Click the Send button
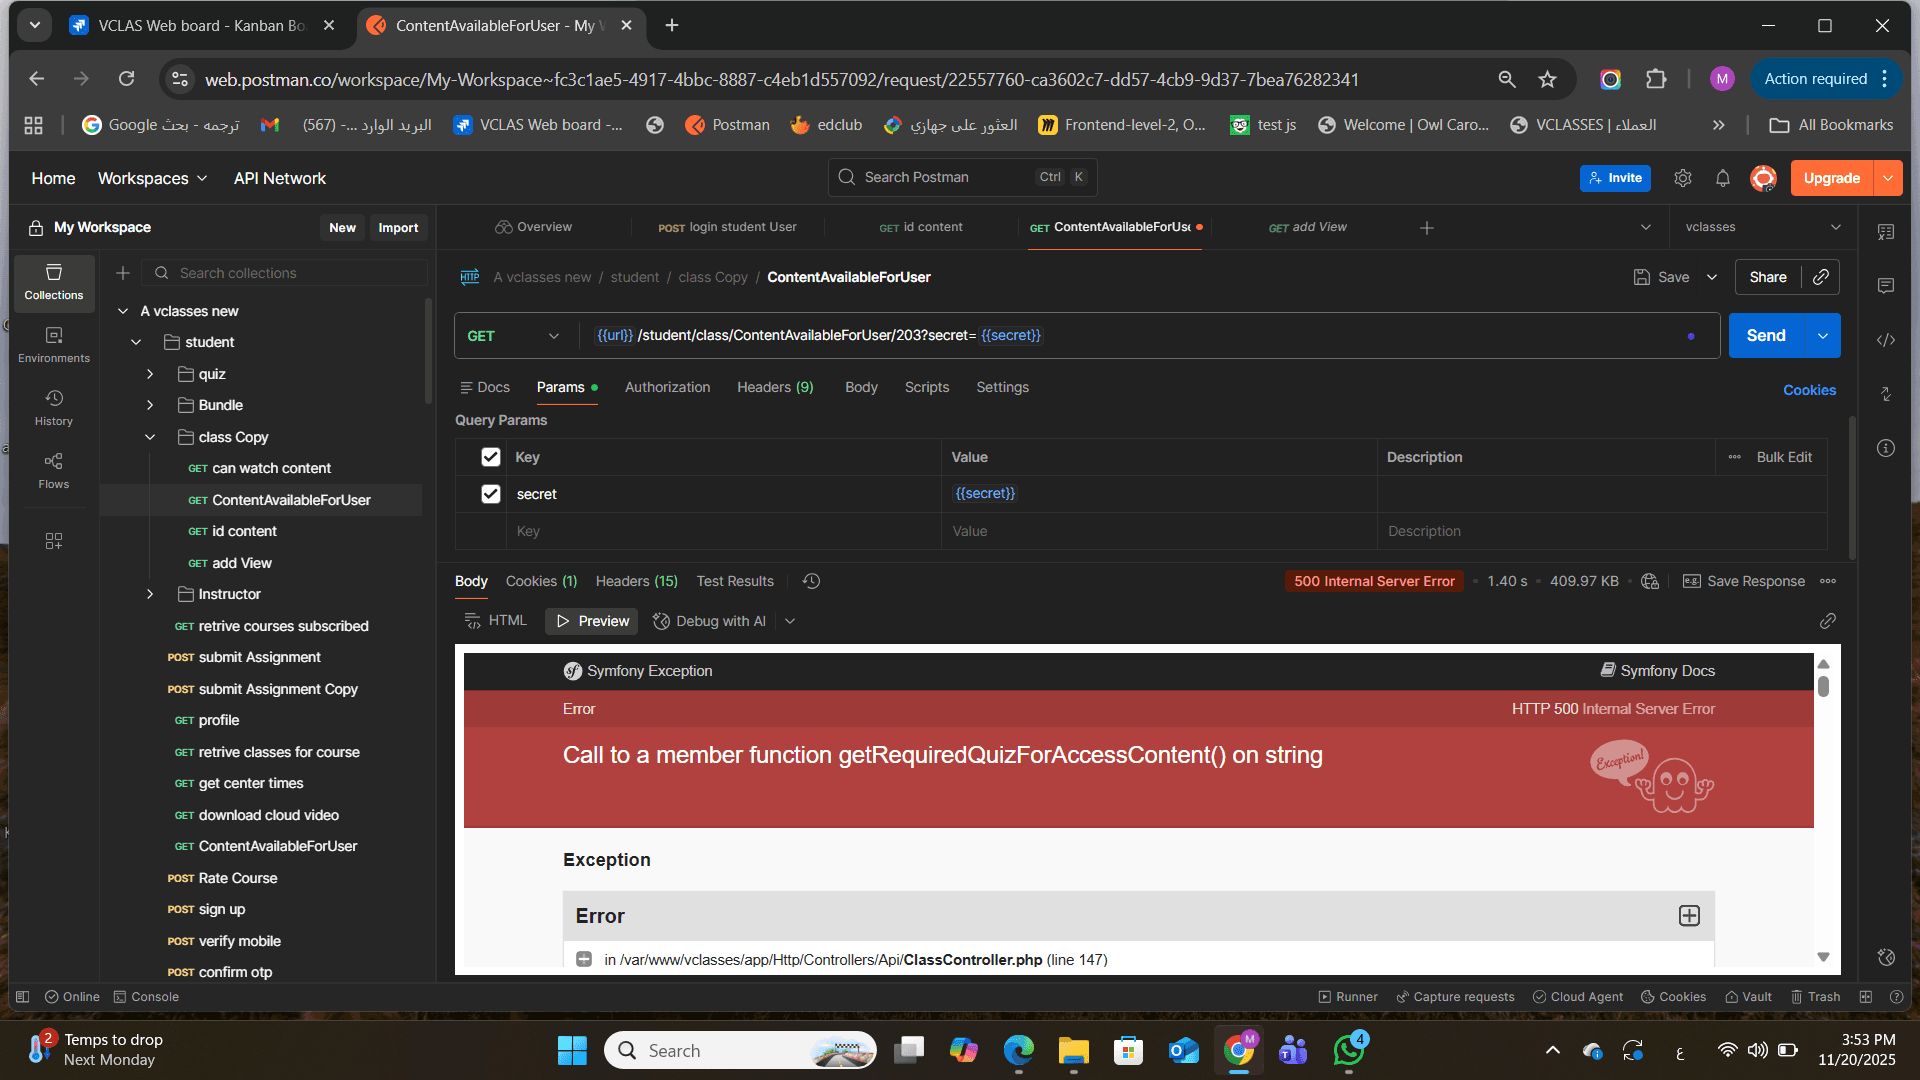Image resolution: width=1920 pixels, height=1080 pixels. tap(1765, 336)
